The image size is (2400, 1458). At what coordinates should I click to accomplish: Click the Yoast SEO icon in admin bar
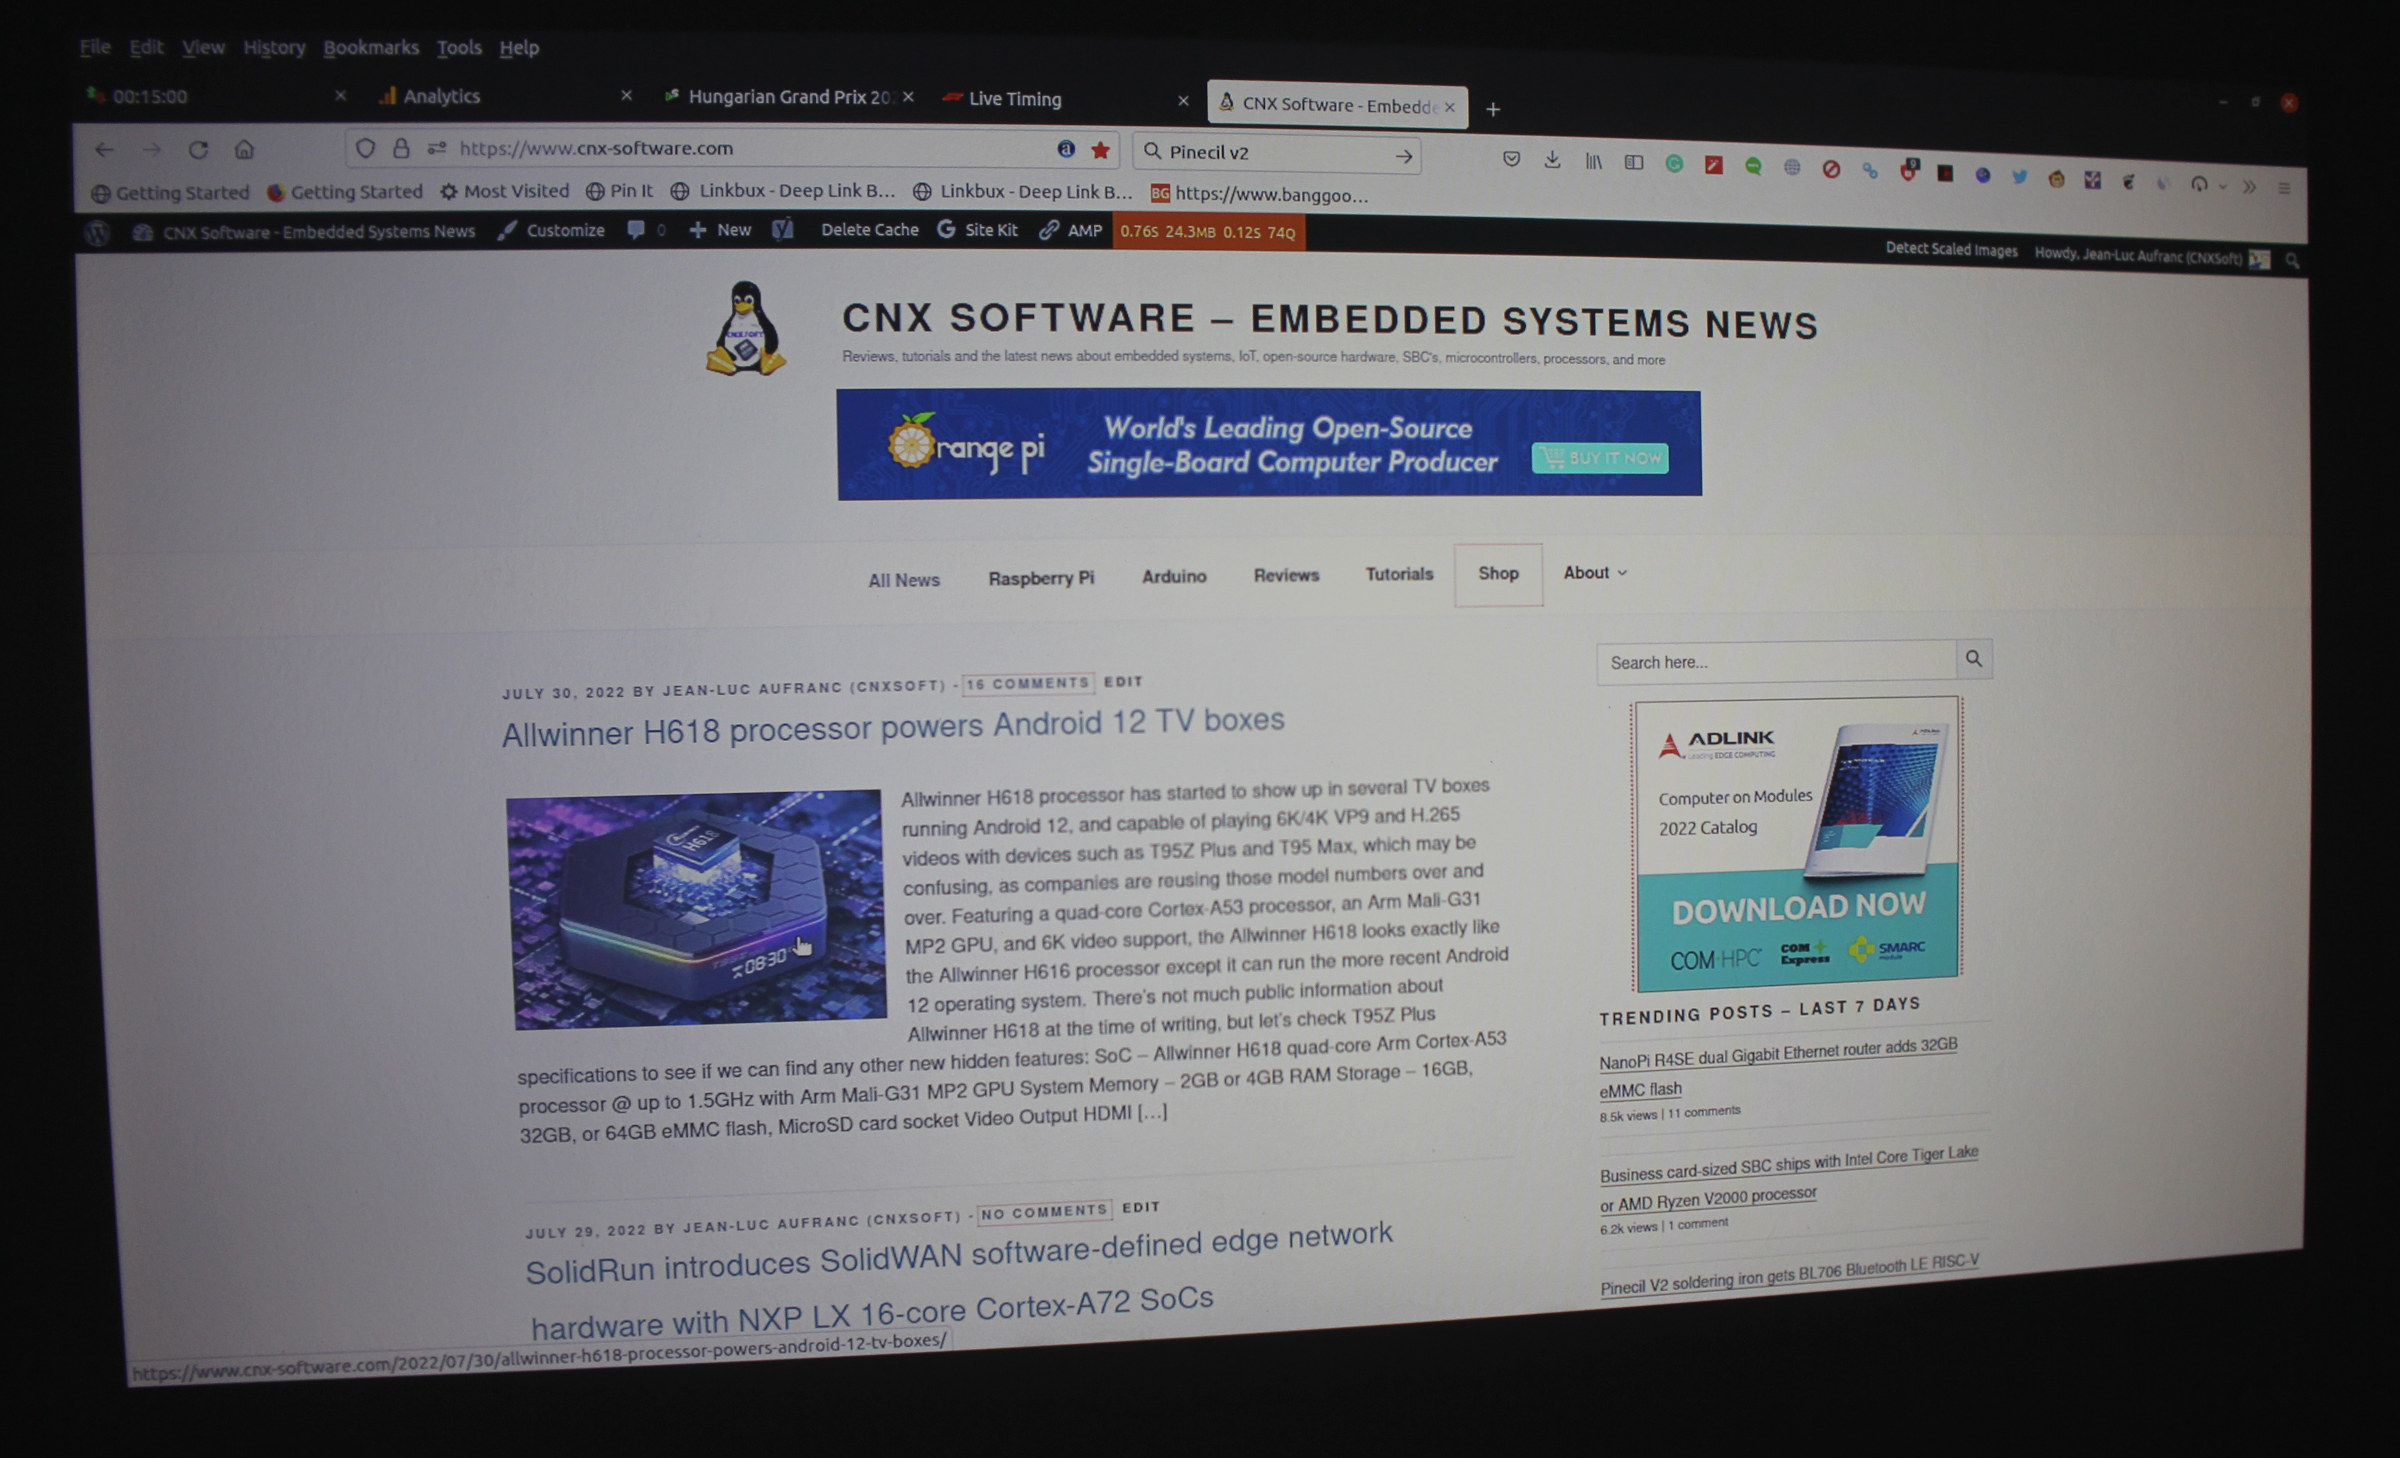coord(783,230)
